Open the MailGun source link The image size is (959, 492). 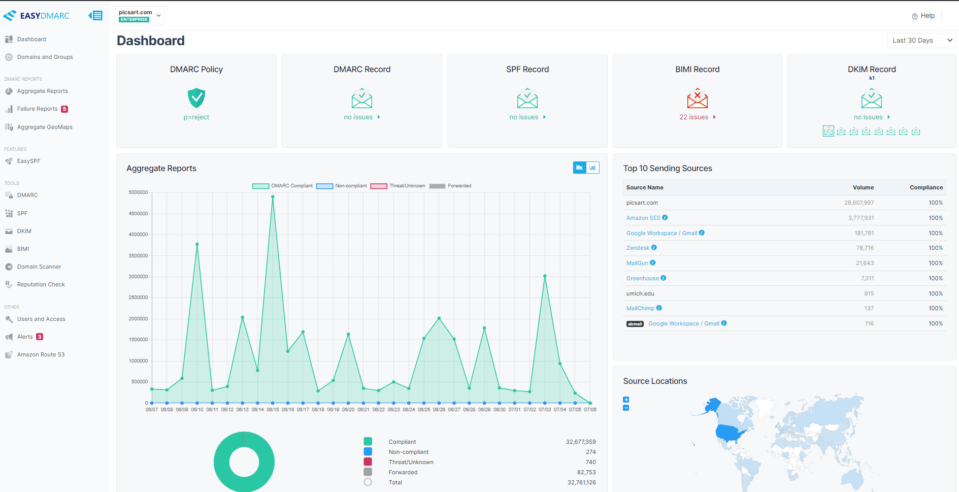click(x=637, y=263)
